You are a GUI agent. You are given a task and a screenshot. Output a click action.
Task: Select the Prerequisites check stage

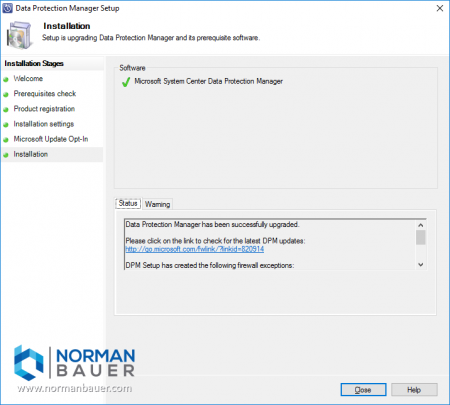pos(45,94)
